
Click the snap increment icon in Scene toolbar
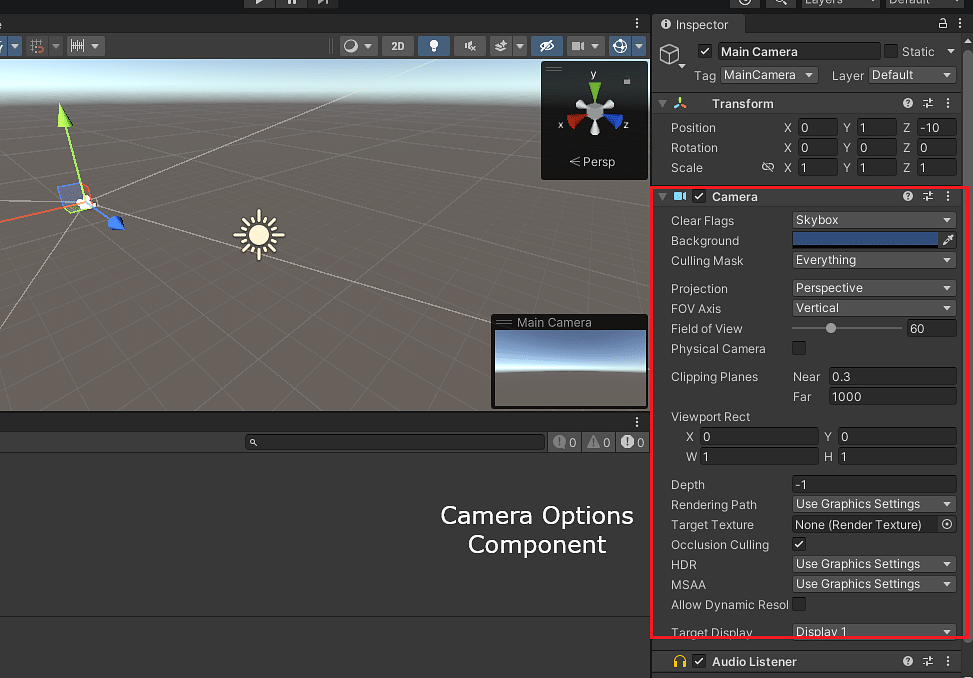coord(78,46)
